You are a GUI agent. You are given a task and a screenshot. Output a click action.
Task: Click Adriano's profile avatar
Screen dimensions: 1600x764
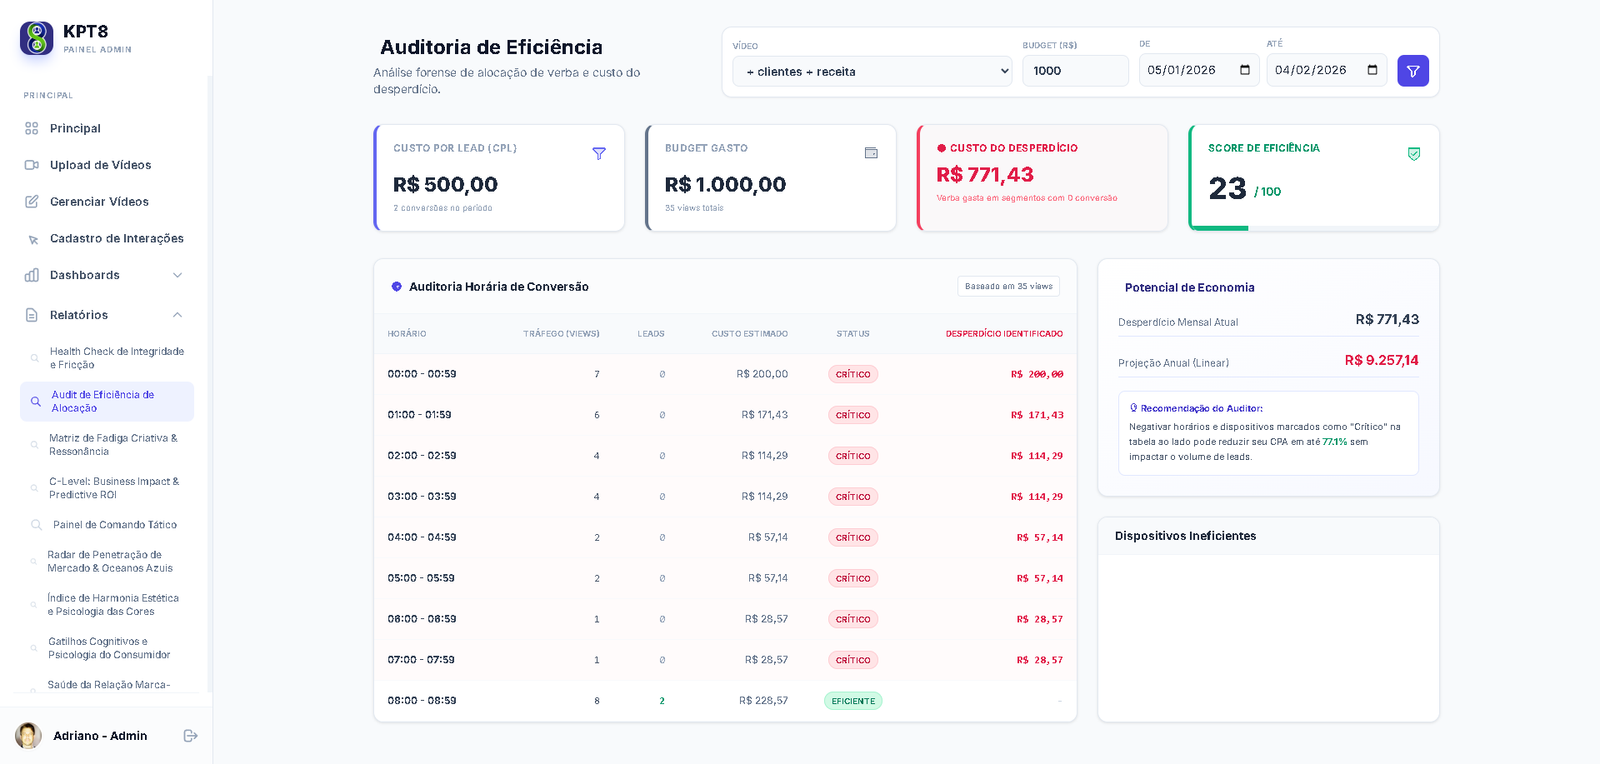click(x=28, y=736)
